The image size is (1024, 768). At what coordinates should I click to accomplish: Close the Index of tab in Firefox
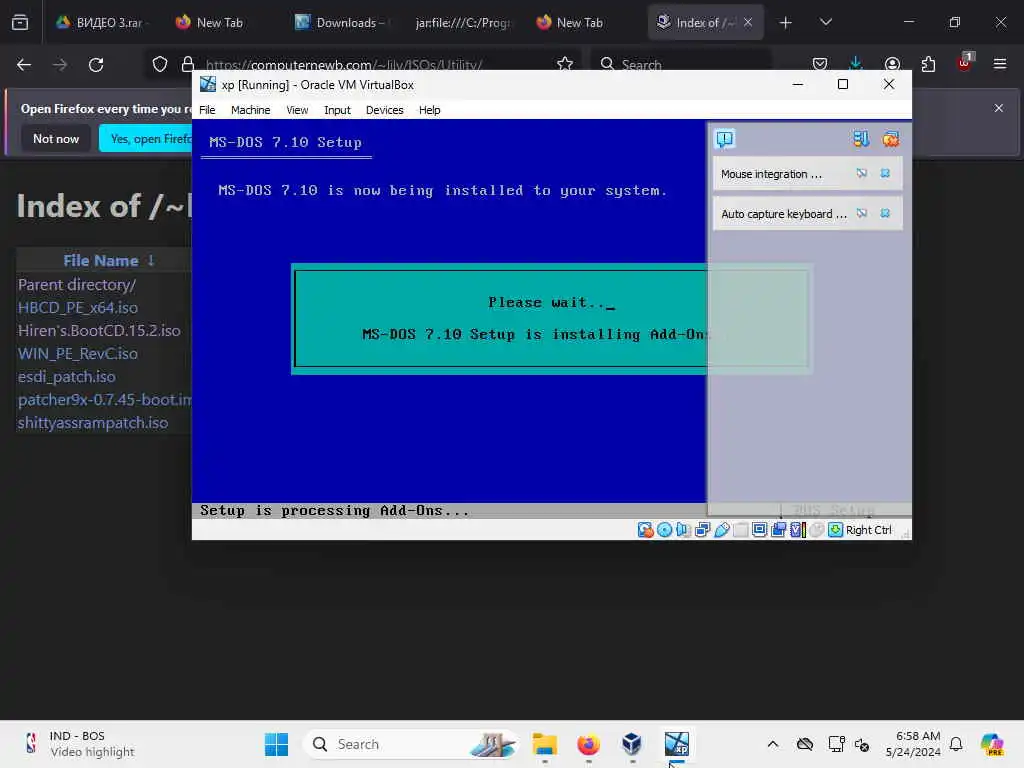tap(748, 22)
